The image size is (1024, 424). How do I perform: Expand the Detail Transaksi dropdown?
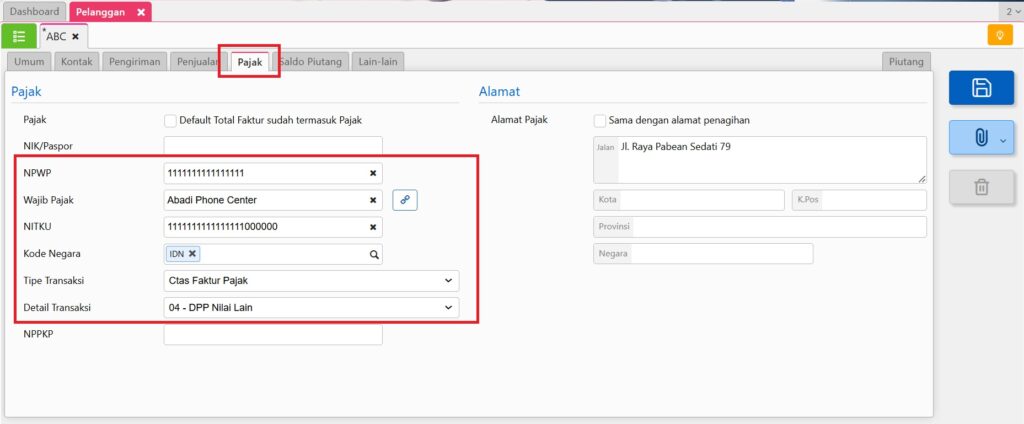click(x=447, y=308)
